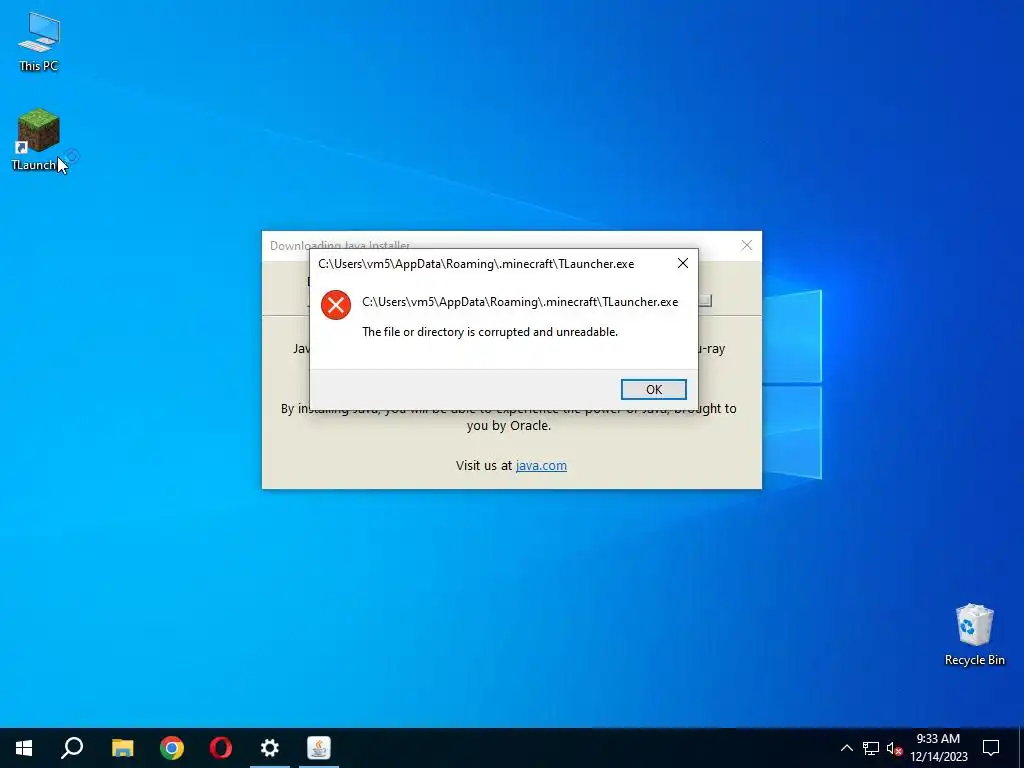Close the Downloading Java Installer window
1024x768 pixels.
(746, 246)
